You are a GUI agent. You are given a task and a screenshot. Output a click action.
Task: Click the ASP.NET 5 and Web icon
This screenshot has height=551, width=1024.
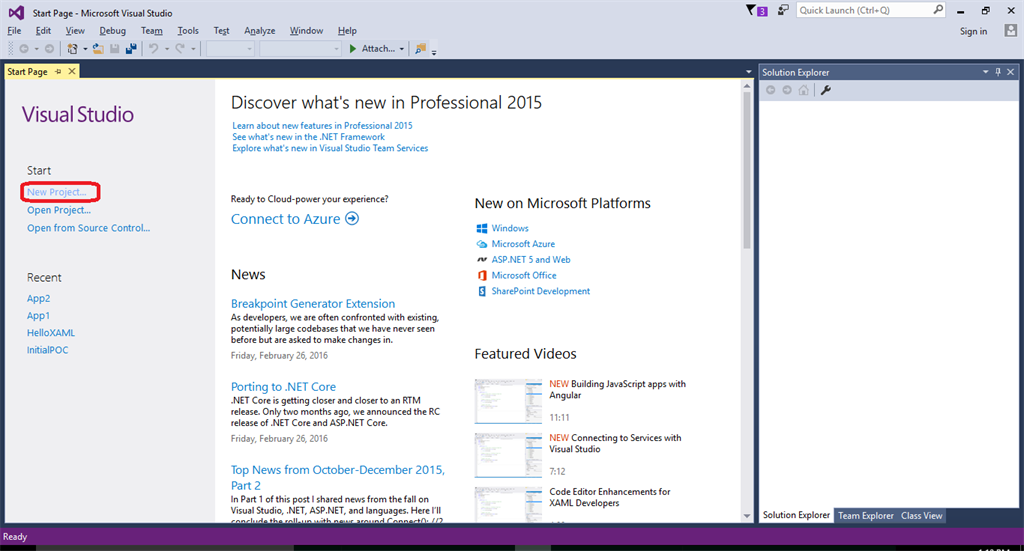pyautogui.click(x=482, y=260)
